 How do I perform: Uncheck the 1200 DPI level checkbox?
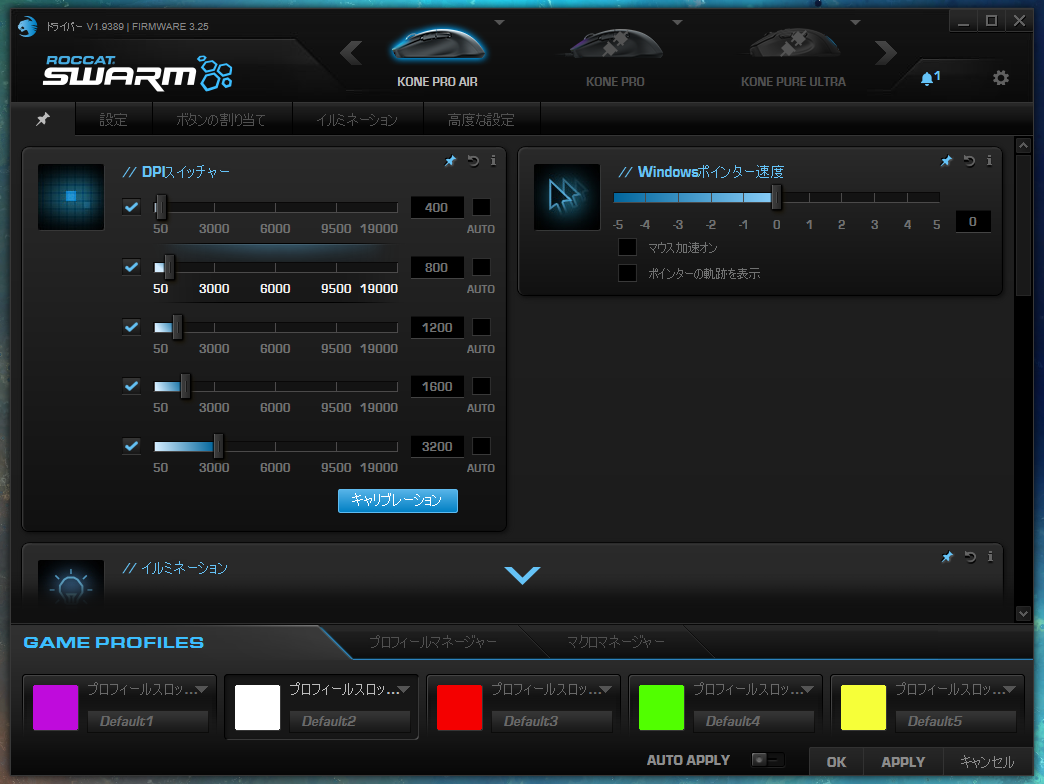132,327
